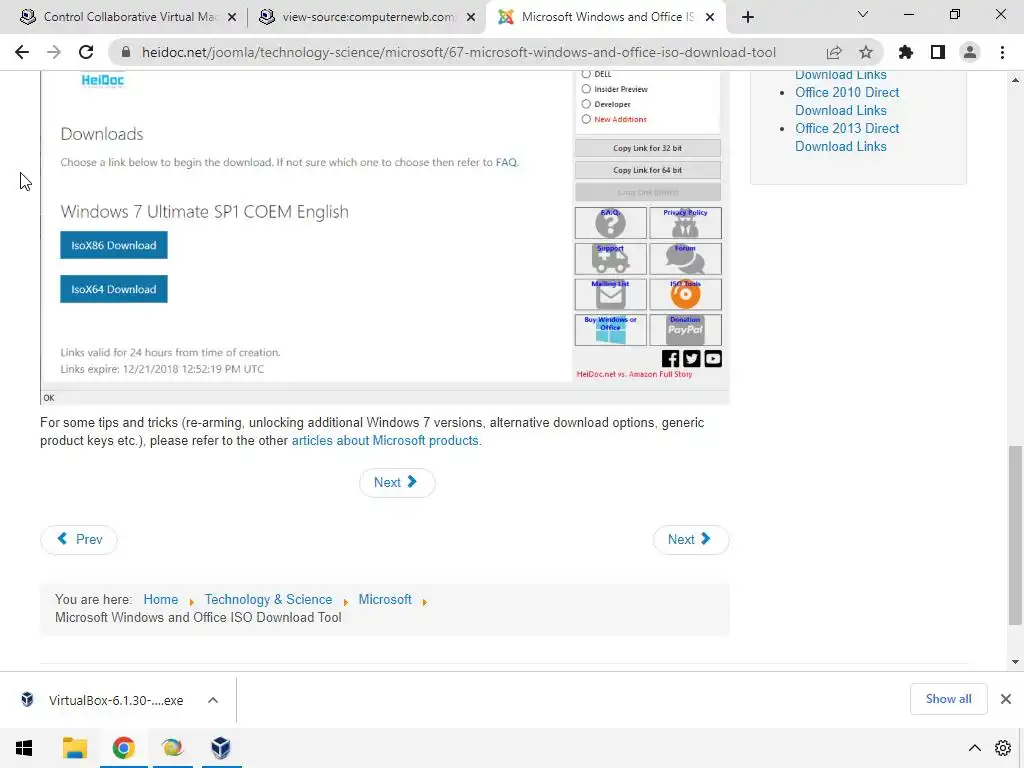Screen dimensions: 1024x768
Task: Click the right-side Next navigation button
Action: pos(690,539)
